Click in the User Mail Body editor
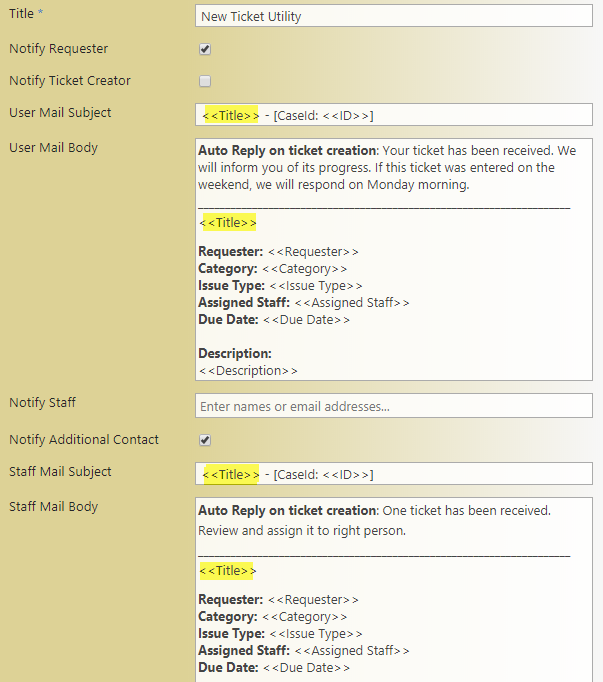603x682 pixels. [394, 260]
